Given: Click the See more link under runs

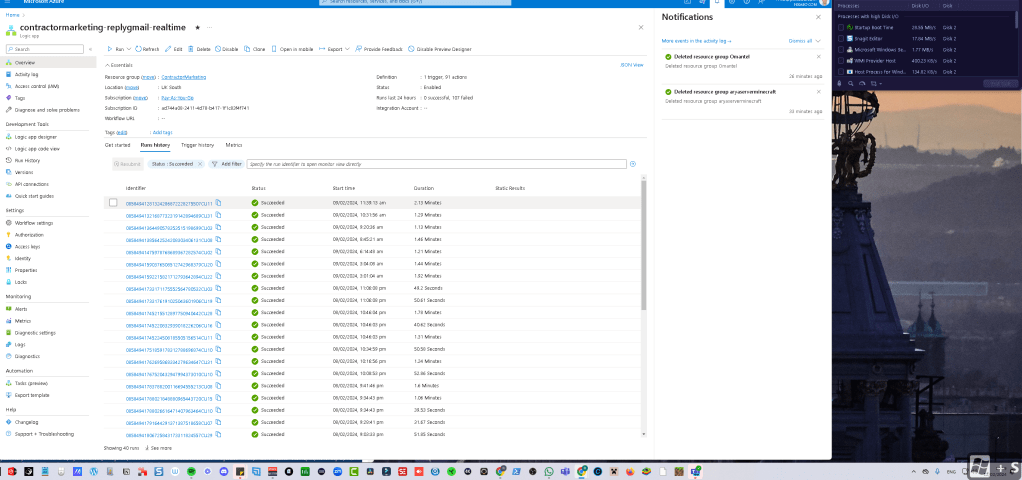Looking at the screenshot, I should 161,448.
